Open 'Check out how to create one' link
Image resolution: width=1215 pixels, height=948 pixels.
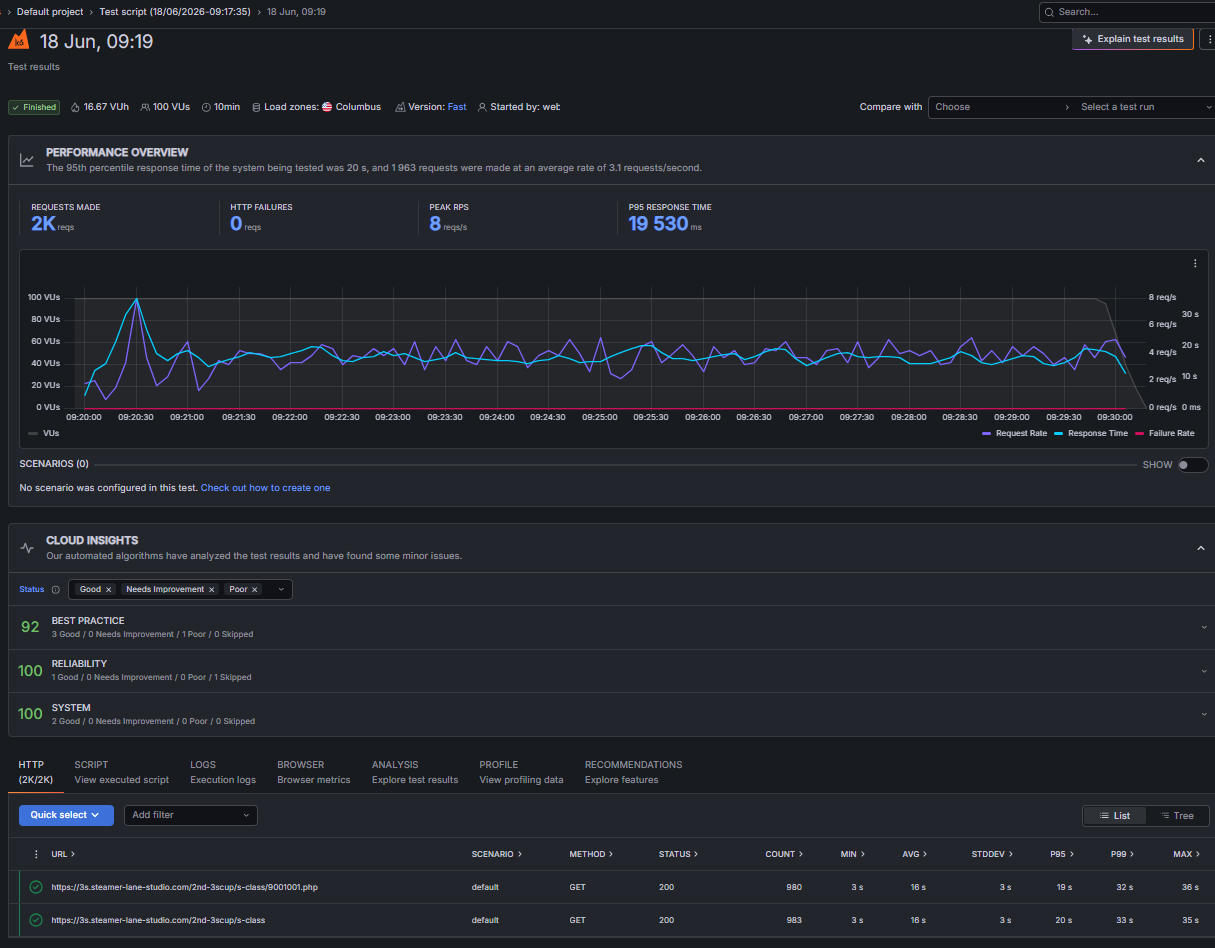pos(265,488)
